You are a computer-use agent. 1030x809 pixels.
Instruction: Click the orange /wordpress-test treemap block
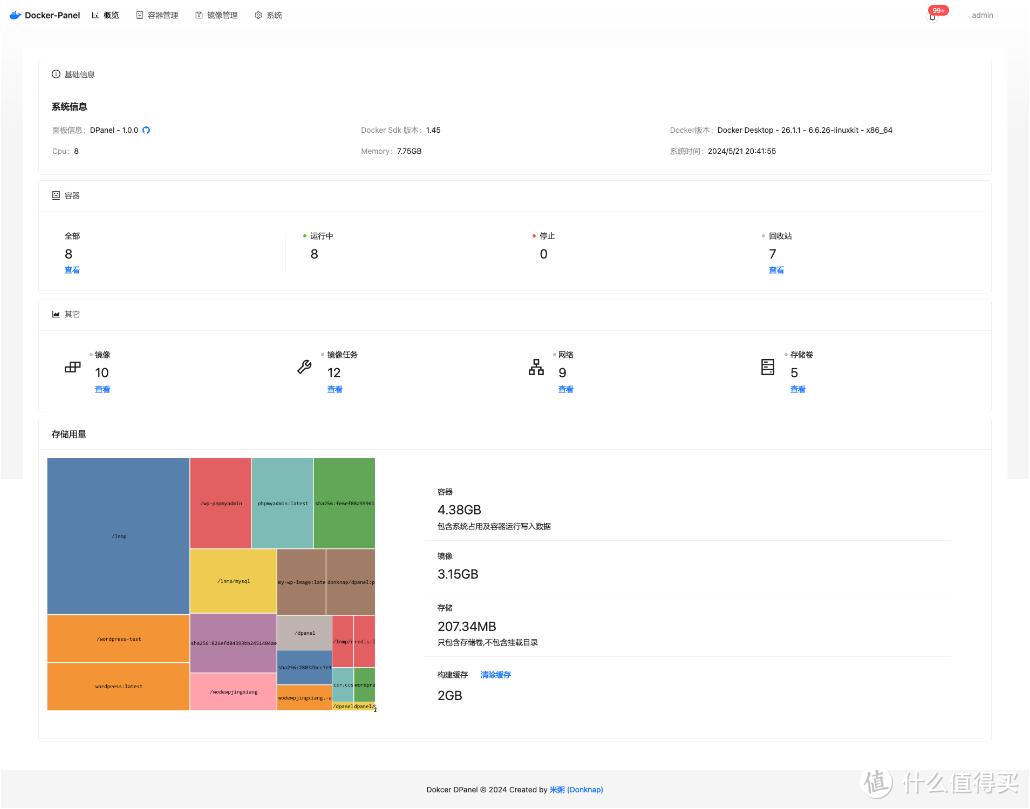coord(118,638)
